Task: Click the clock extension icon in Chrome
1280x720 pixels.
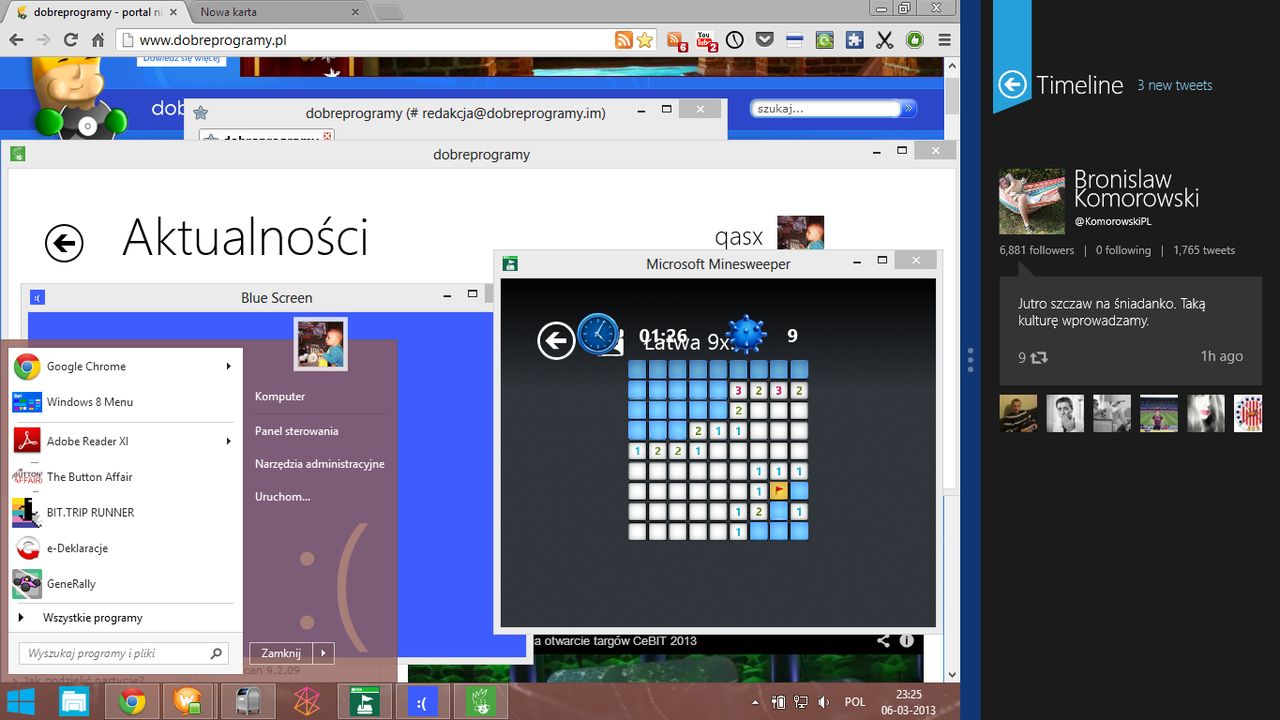Action: tap(735, 40)
